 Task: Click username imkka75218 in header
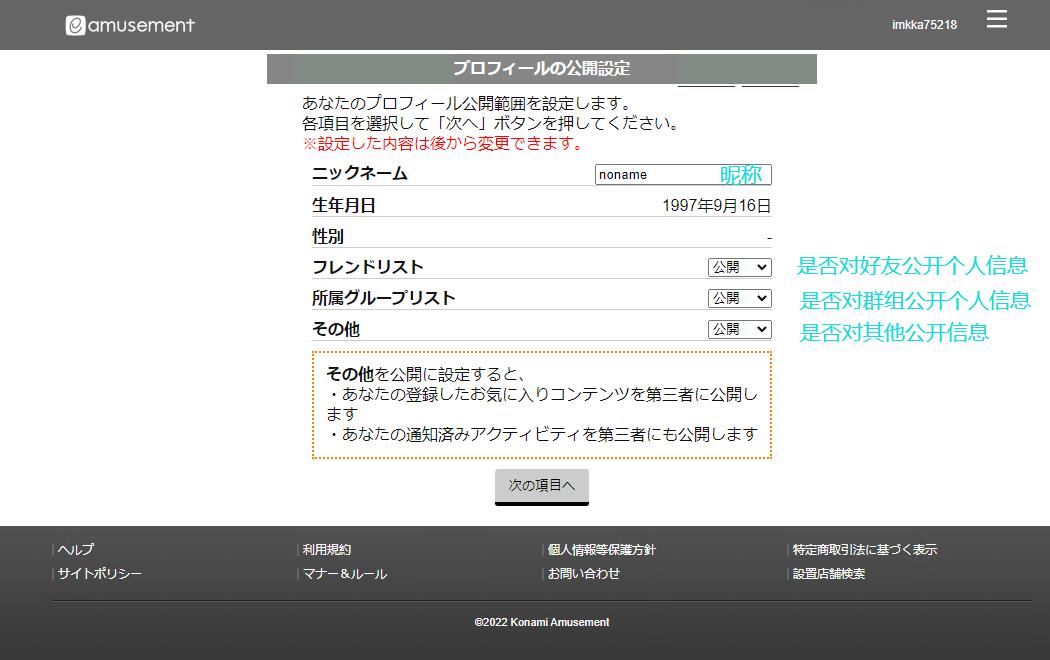point(923,25)
